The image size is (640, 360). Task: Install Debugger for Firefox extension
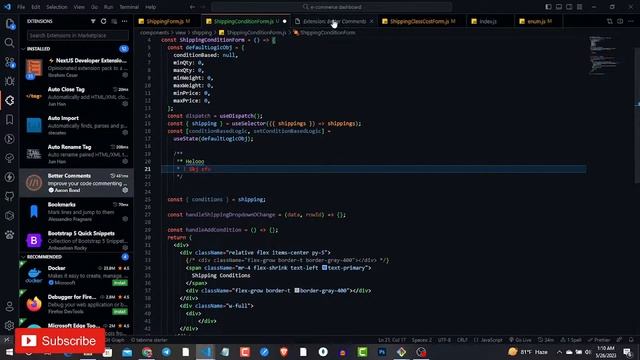tap(120, 311)
